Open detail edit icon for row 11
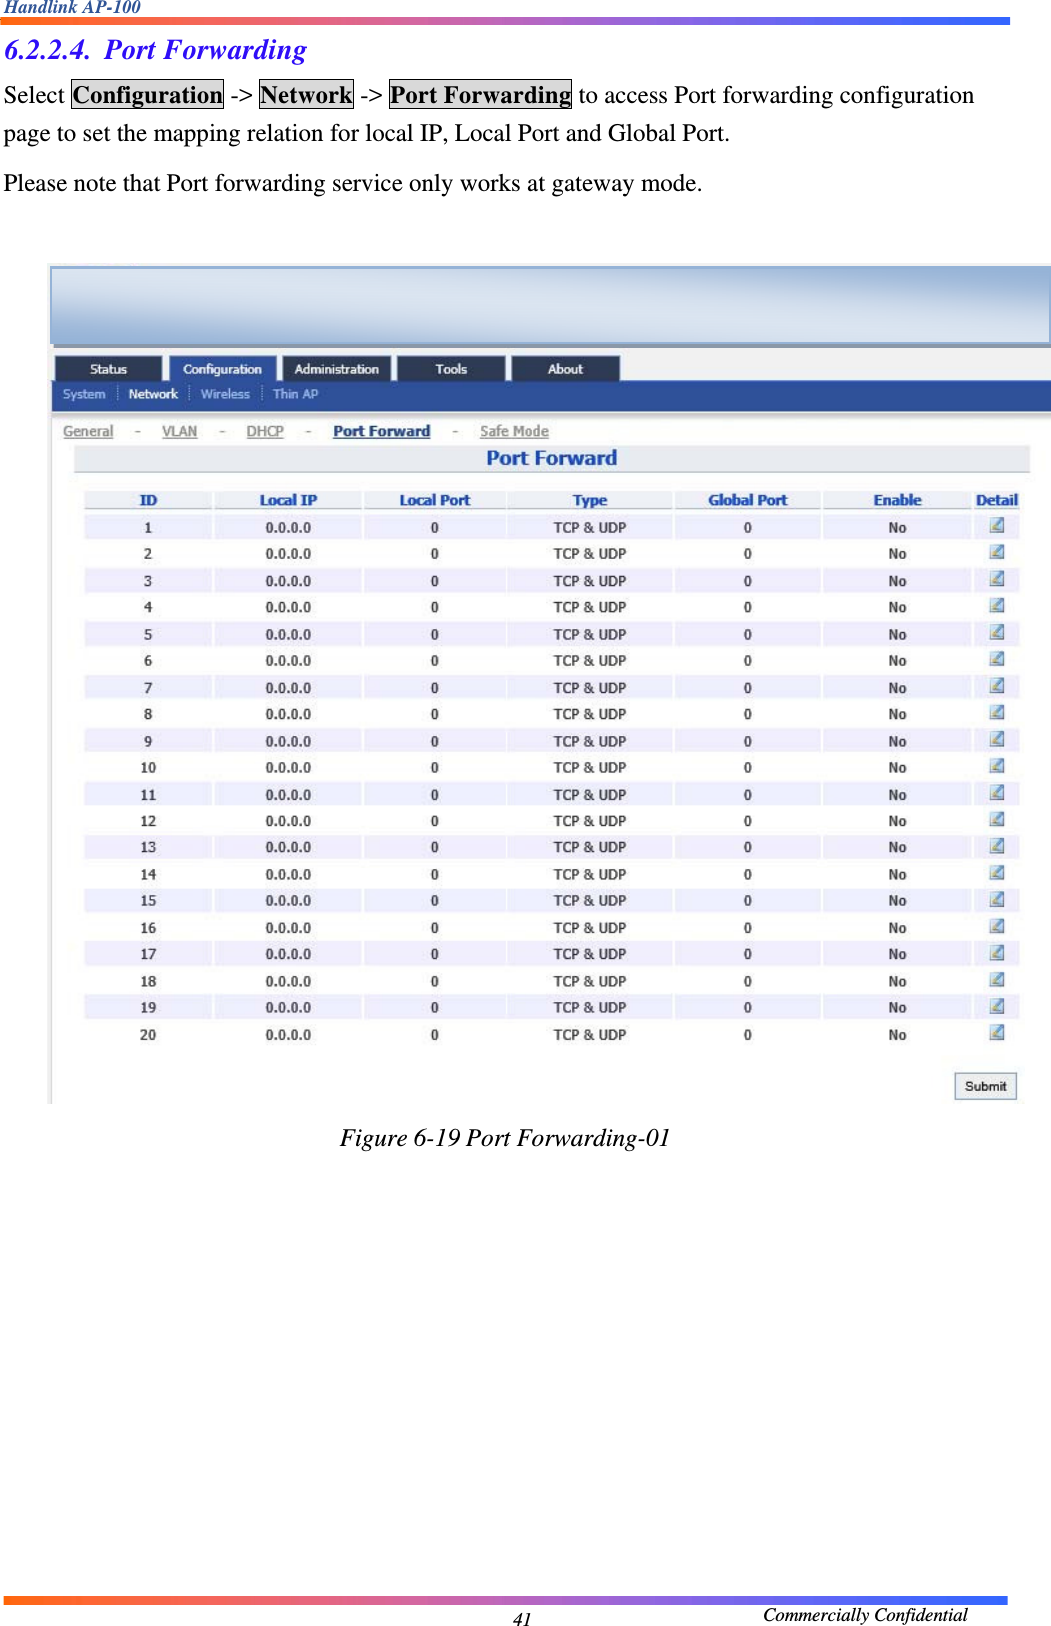 point(997,793)
